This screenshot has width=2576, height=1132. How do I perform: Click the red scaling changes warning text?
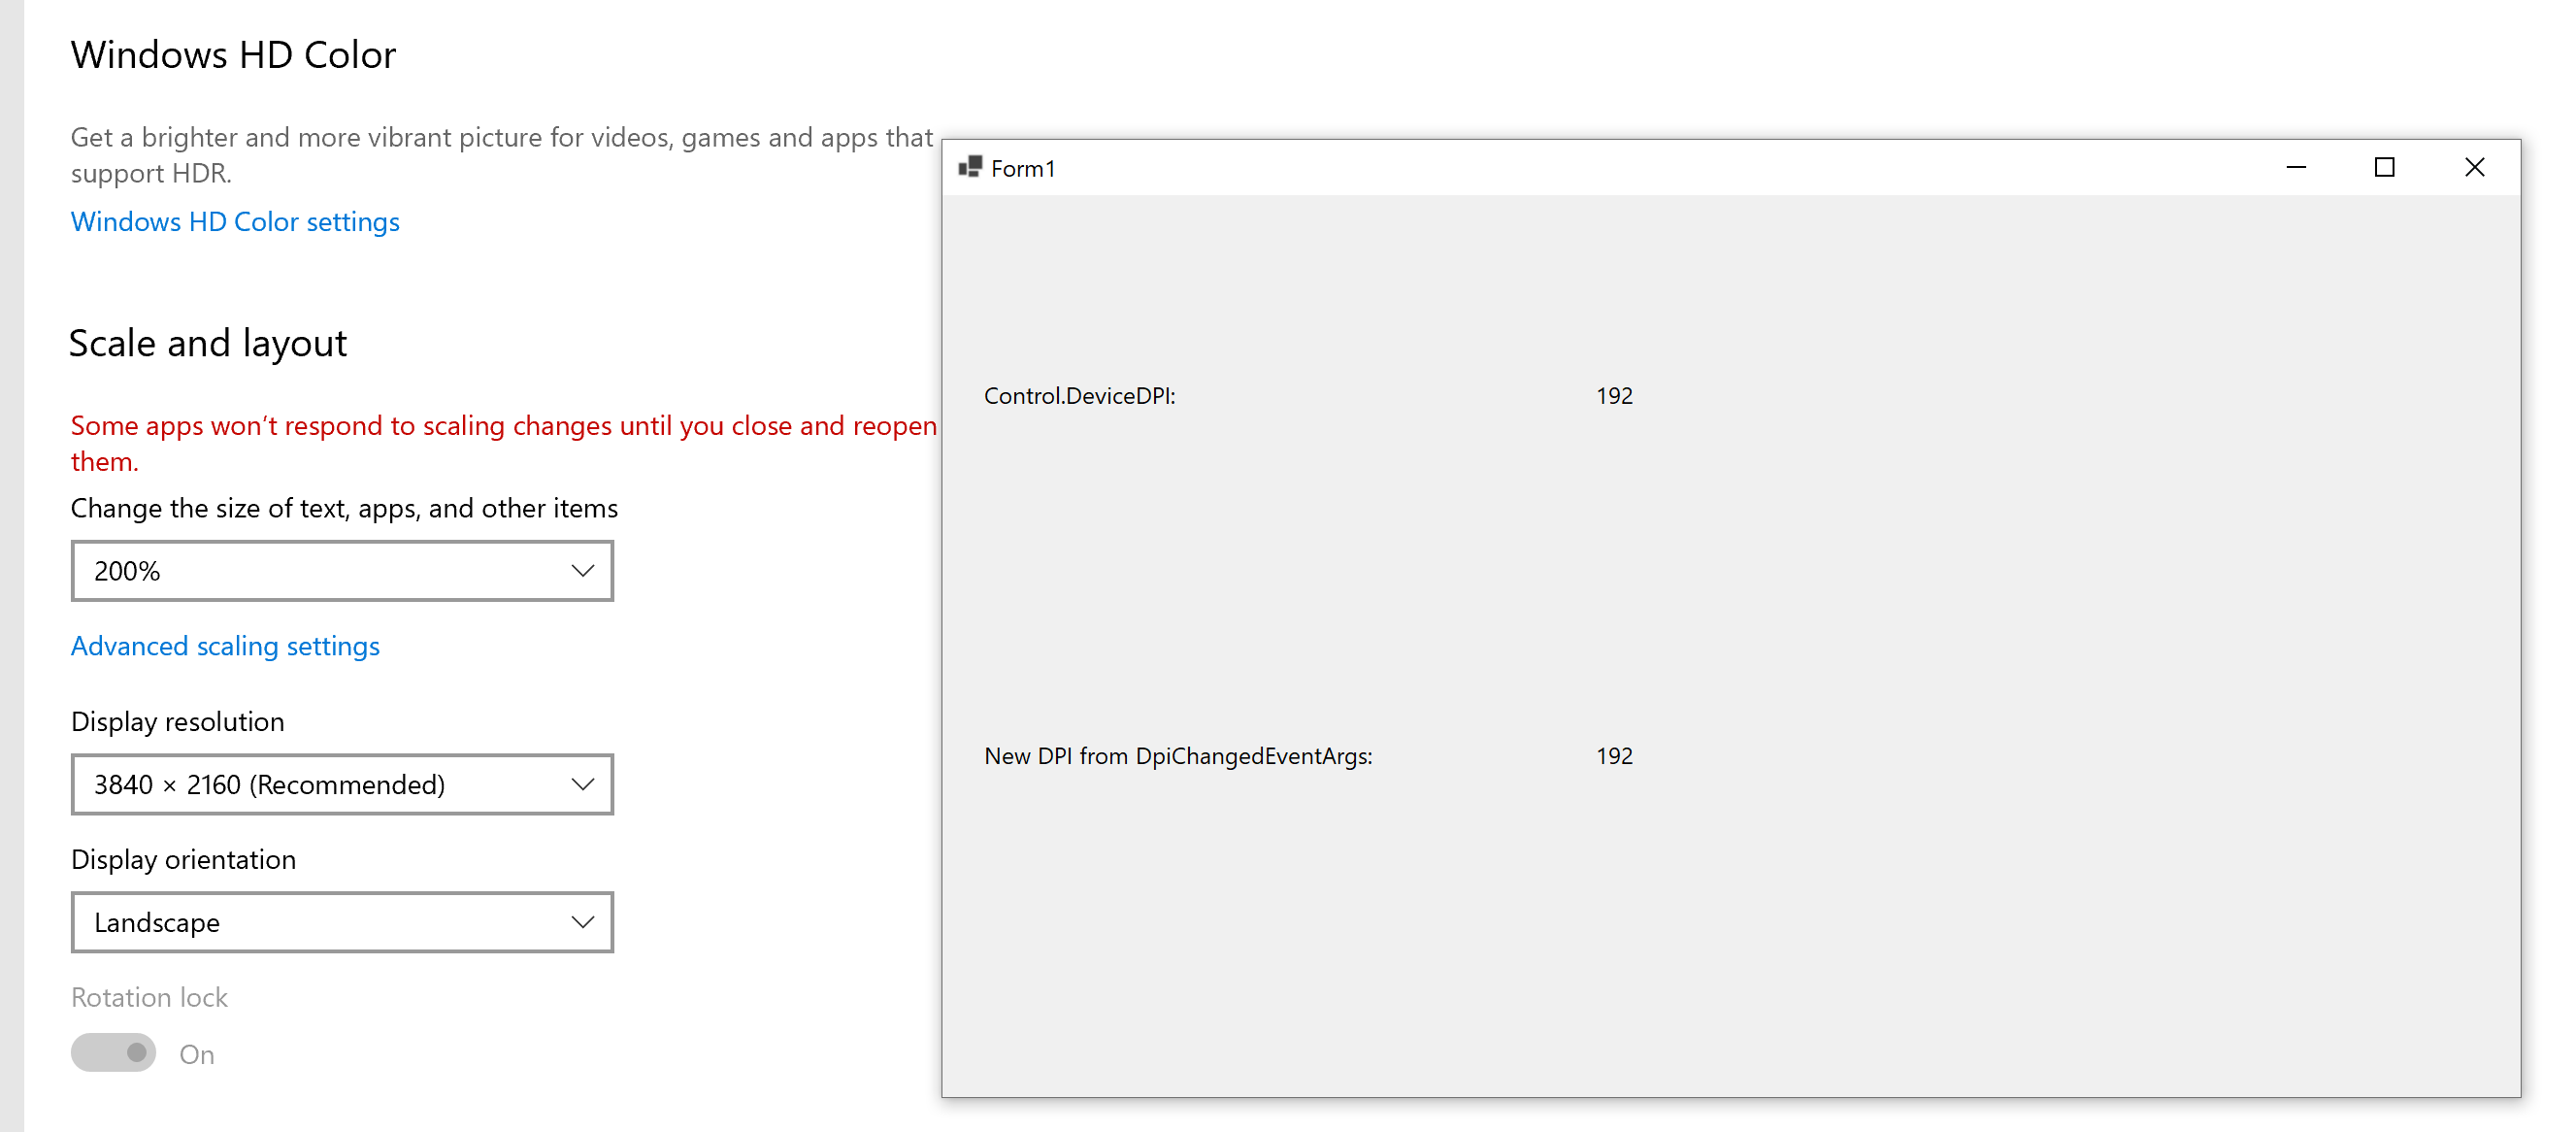point(504,443)
